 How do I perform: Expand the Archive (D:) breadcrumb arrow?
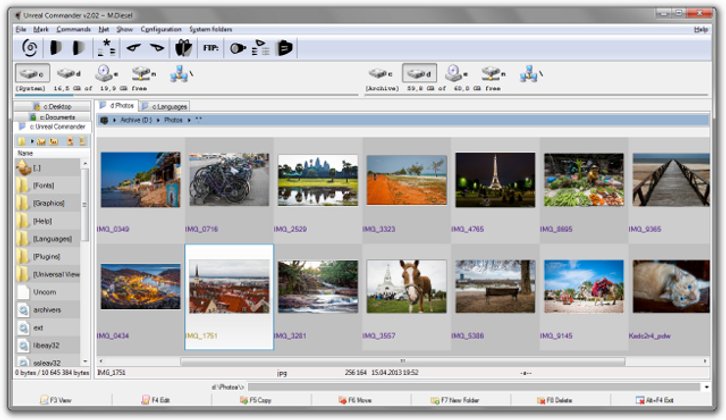tap(158, 120)
